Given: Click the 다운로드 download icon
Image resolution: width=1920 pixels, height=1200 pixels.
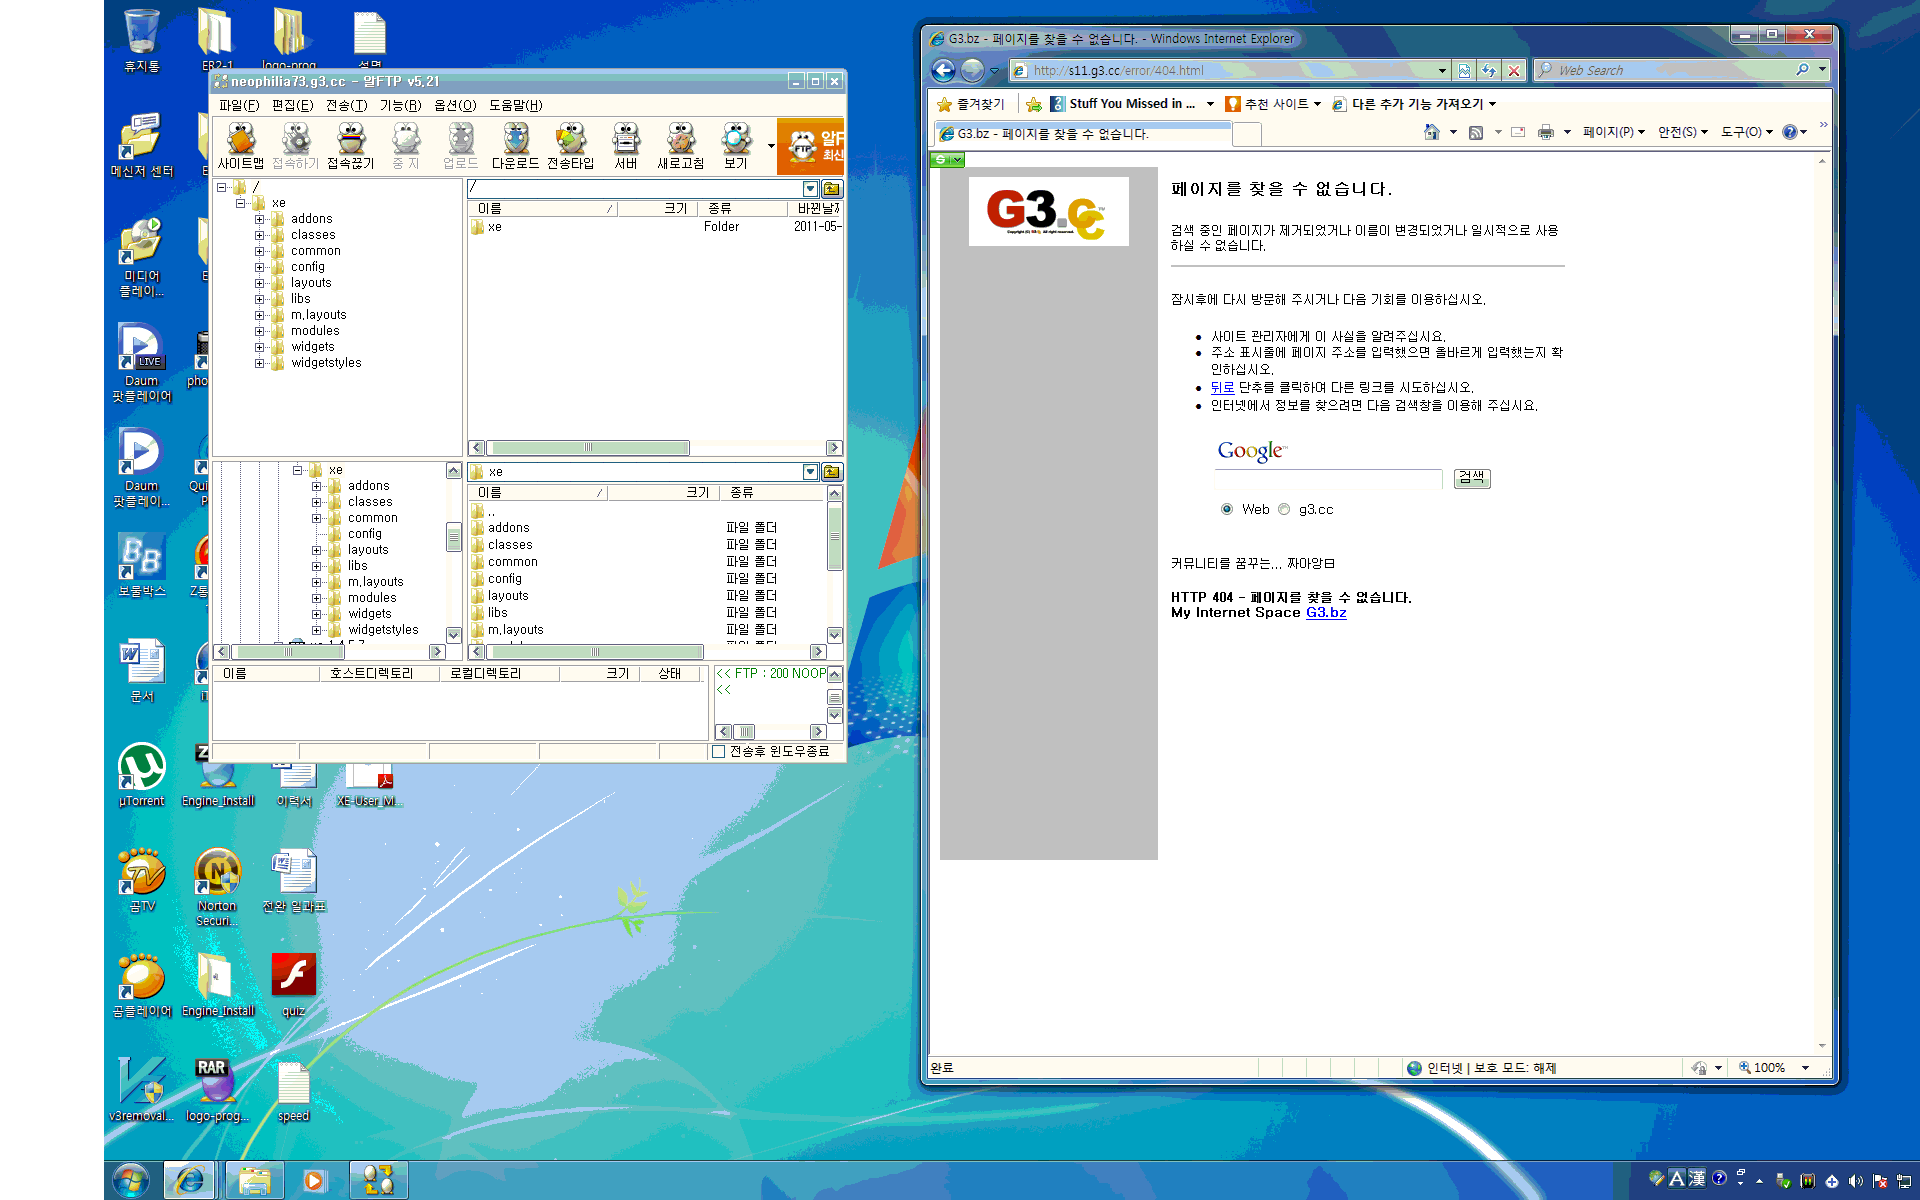Looking at the screenshot, I should click(x=515, y=146).
